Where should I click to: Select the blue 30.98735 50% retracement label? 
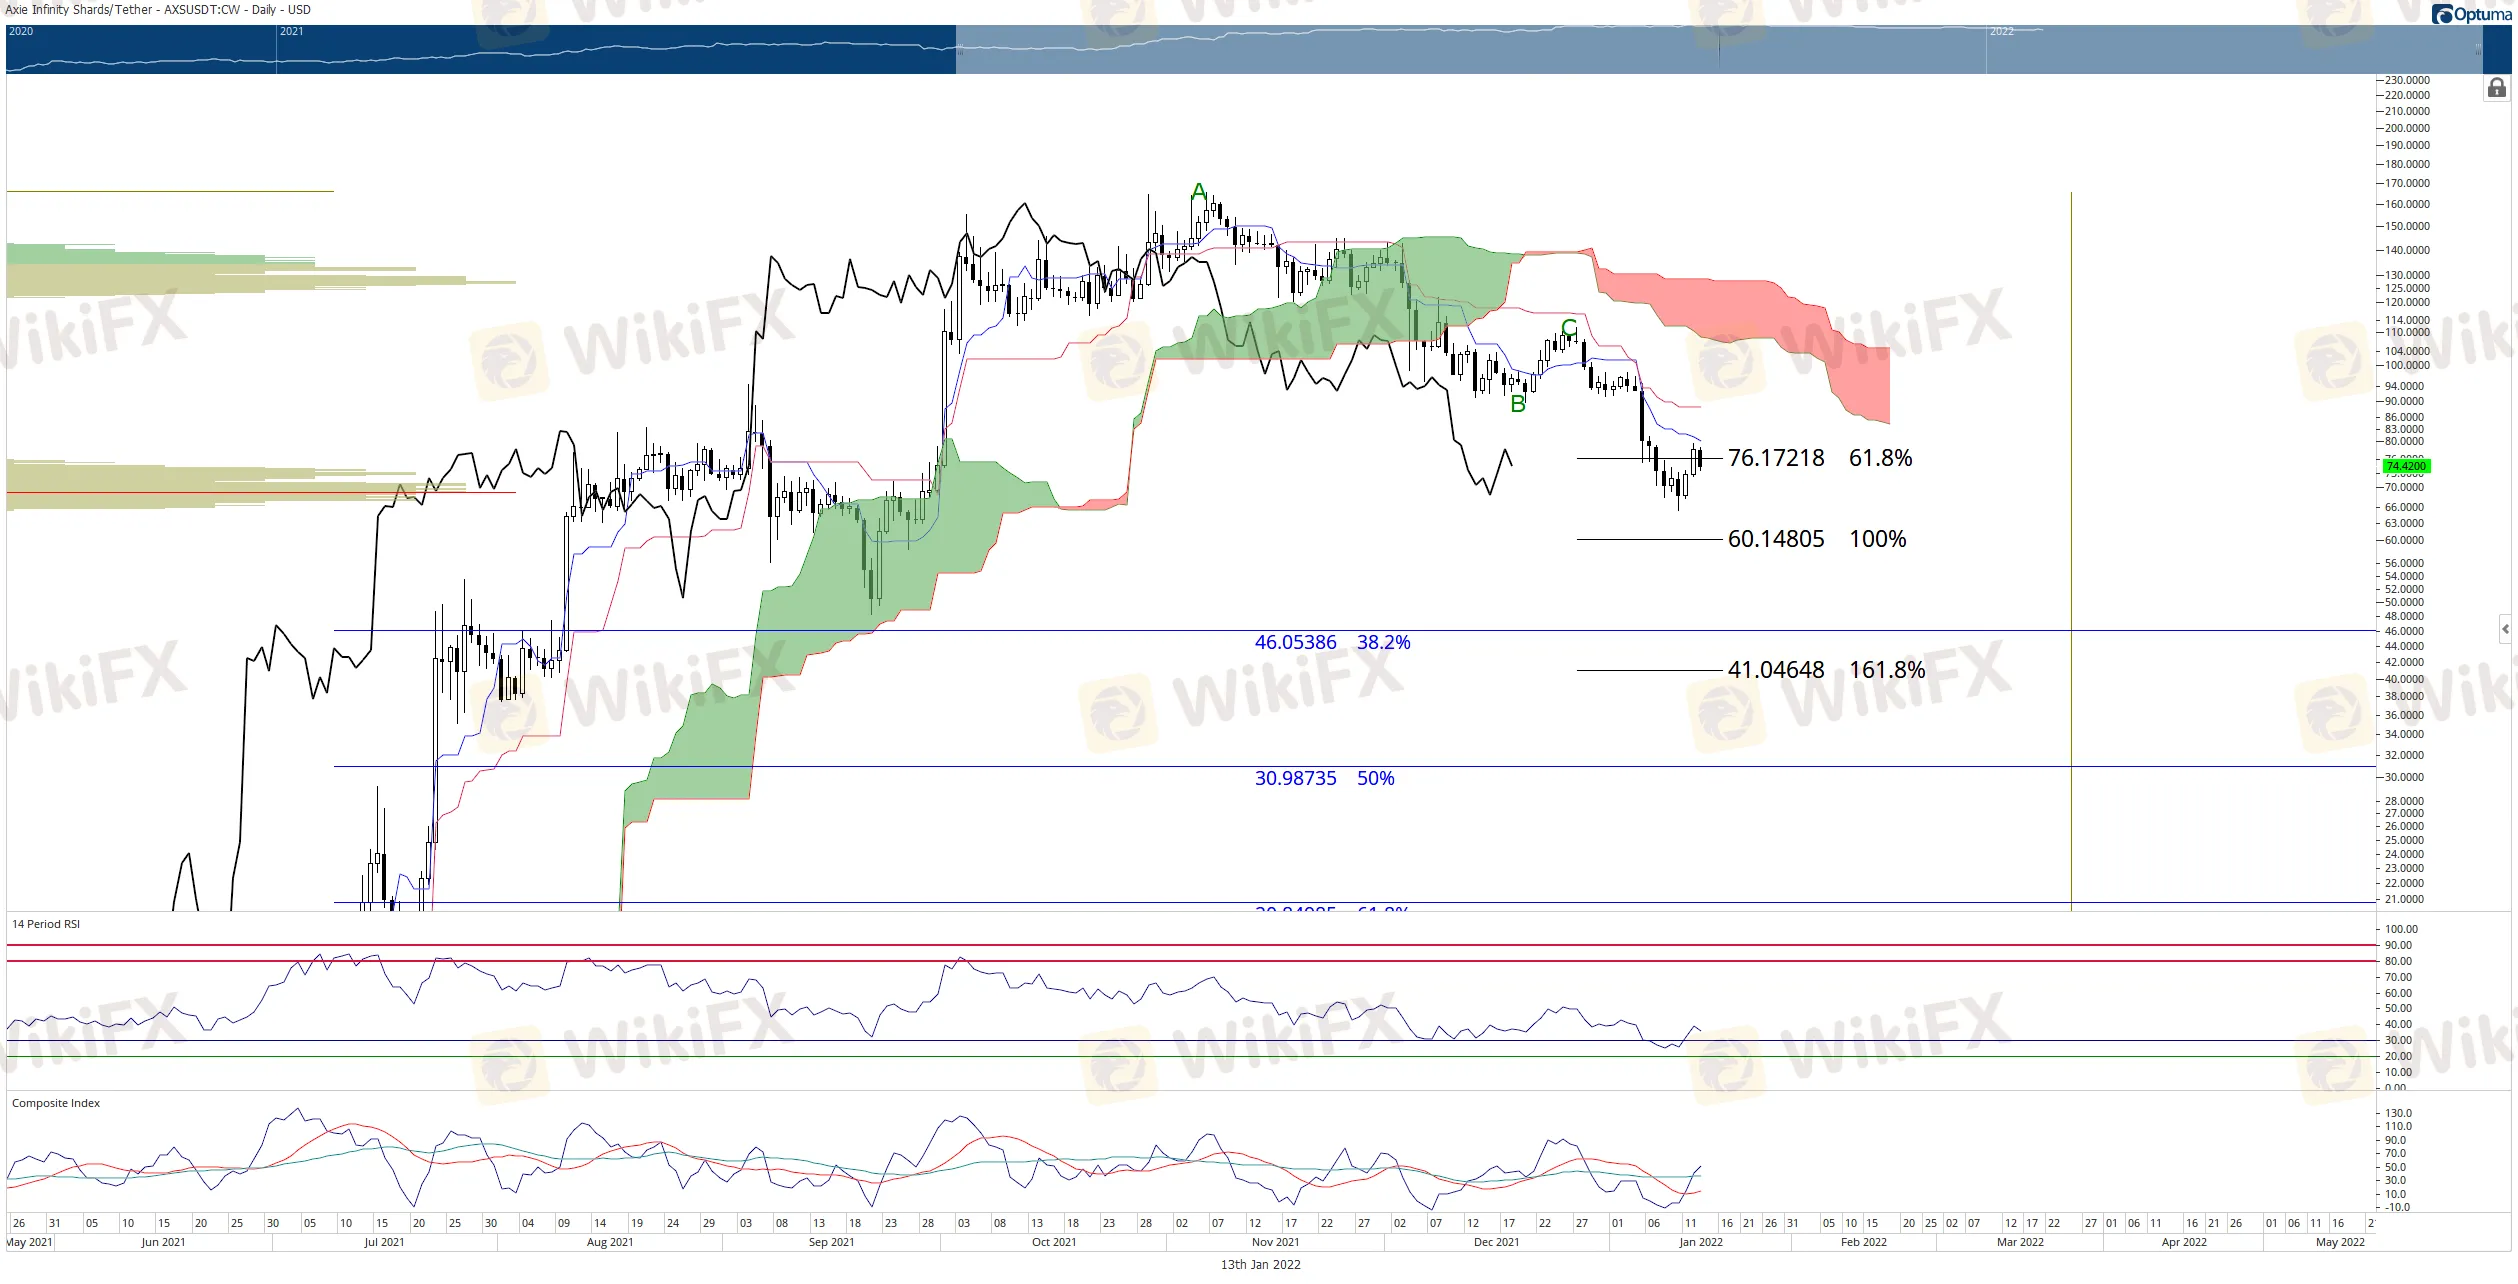(1324, 778)
